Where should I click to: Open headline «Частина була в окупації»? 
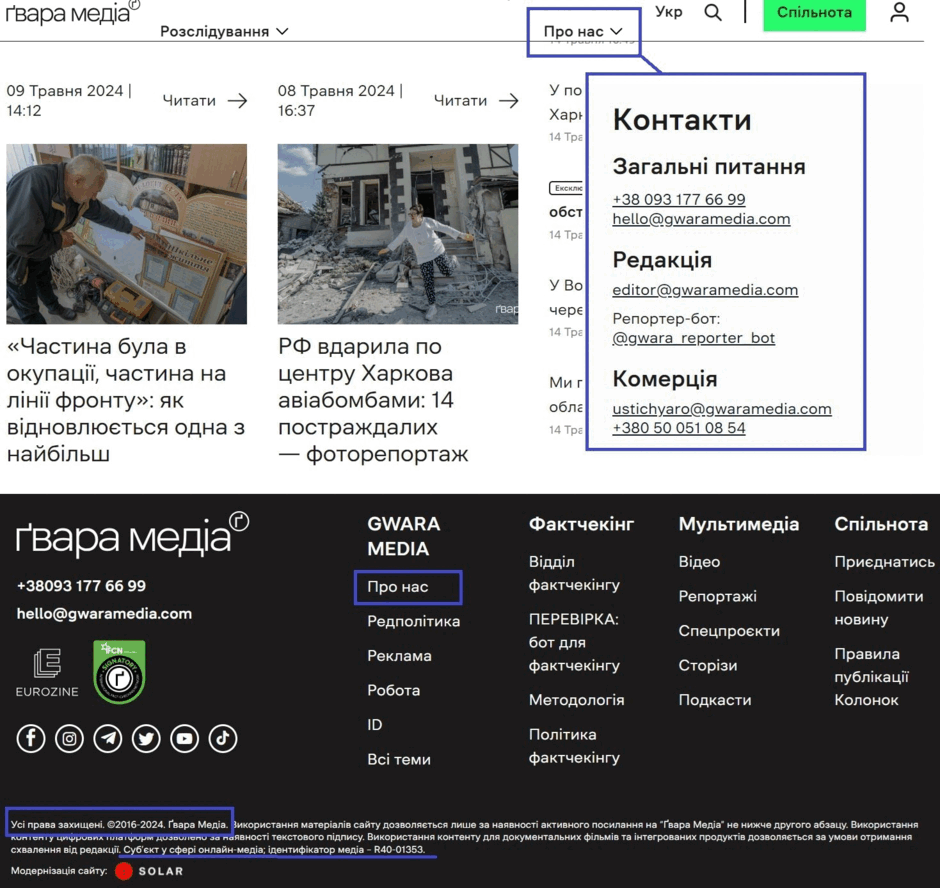126,400
